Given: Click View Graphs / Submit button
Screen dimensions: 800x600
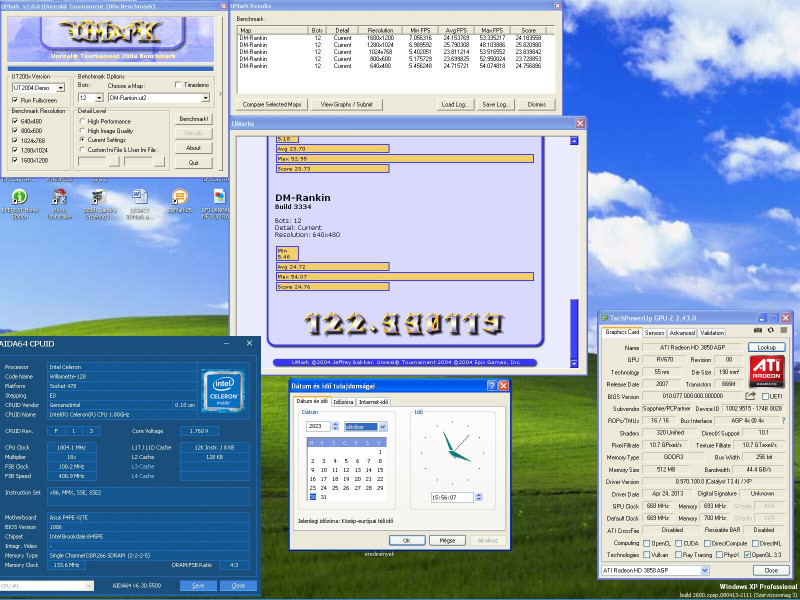Looking at the screenshot, I should pos(346,105).
